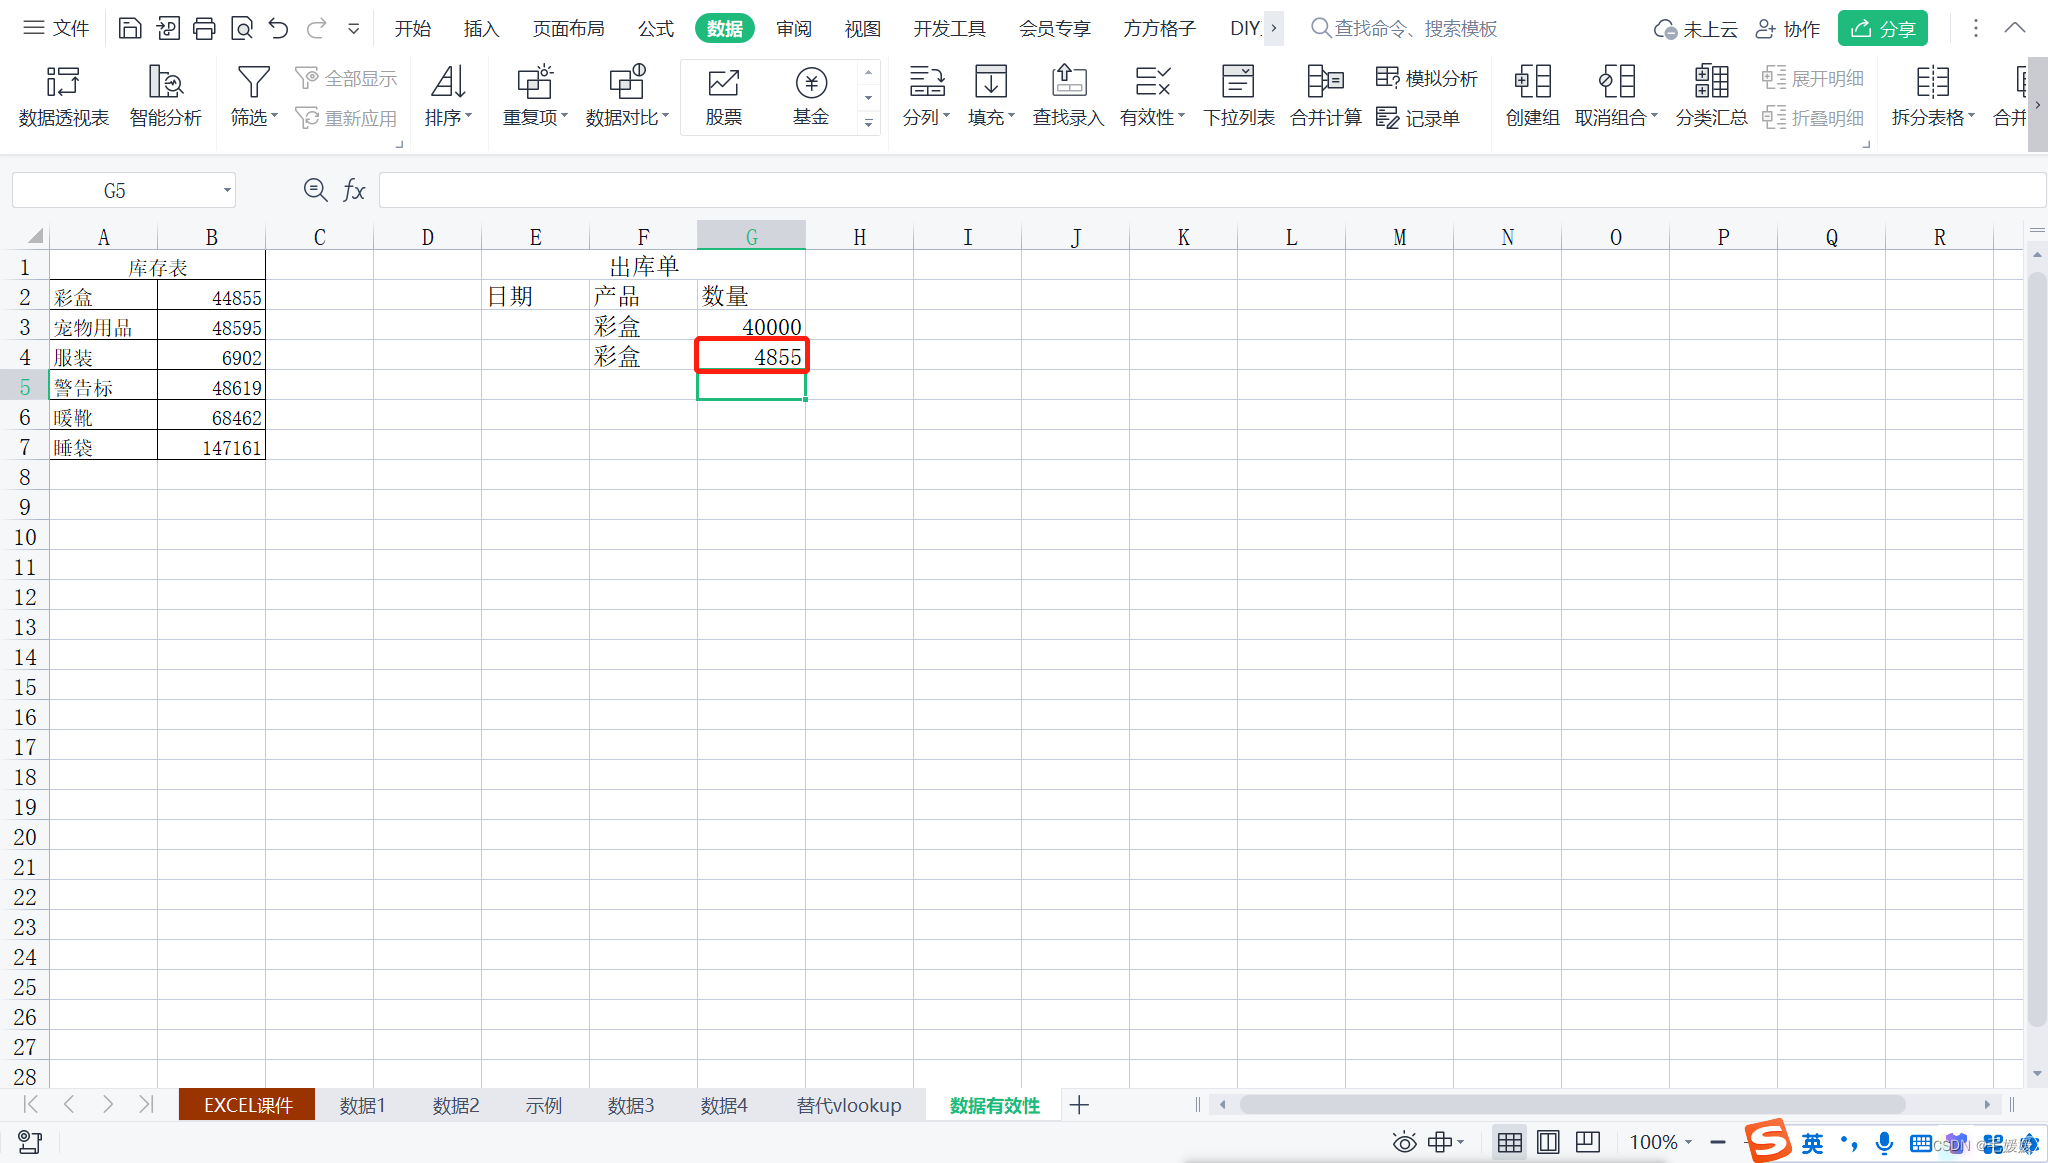Image resolution: width=2048 pixels, height=1163 pixels.
Task: Launch Smart Analysis (智能分析)
Action: click(165, 96)
